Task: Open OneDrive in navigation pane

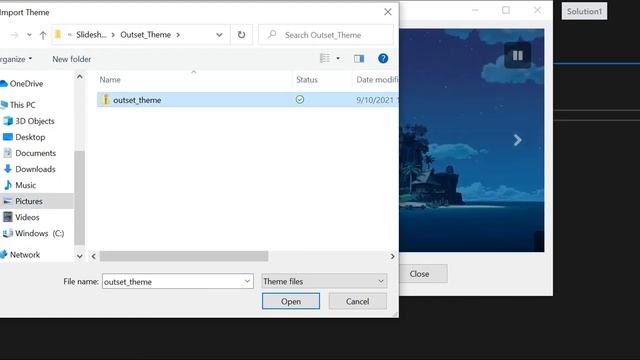Action: [26, 84]
